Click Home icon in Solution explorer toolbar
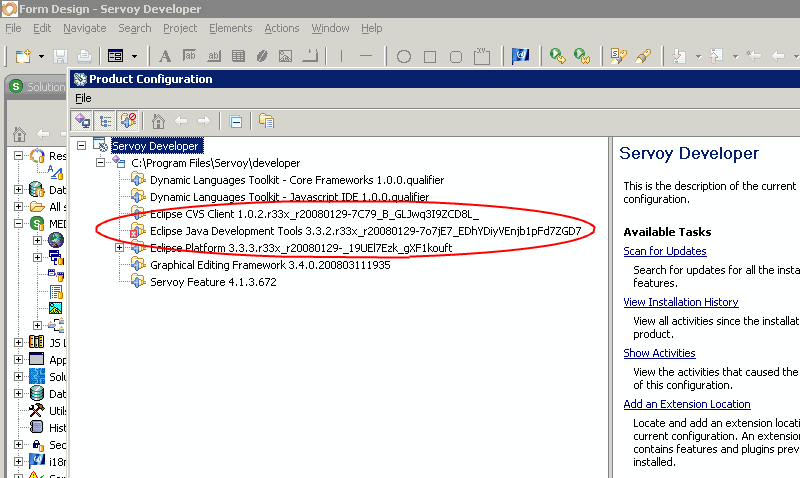This screenshot has height=478, width=800. click(19, 135)
